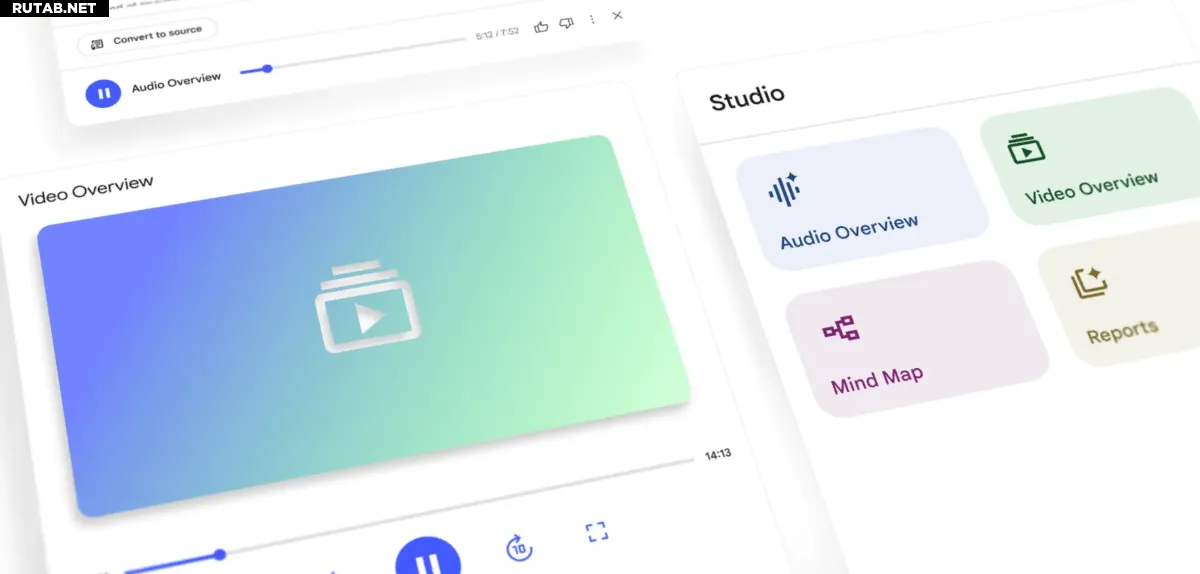Open the three-dot more options menu
Viewport: 1200px width, 574px height.
[x=592, y=19]
